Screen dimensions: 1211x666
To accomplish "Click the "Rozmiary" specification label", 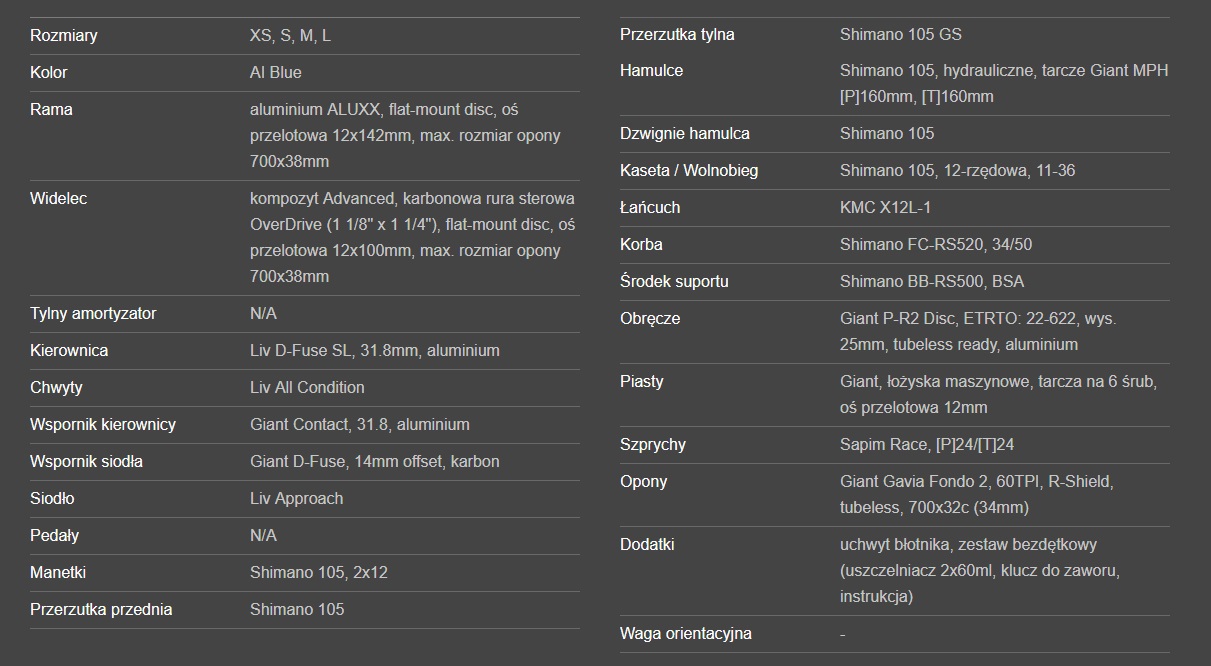I will click(x=64, y=36).
